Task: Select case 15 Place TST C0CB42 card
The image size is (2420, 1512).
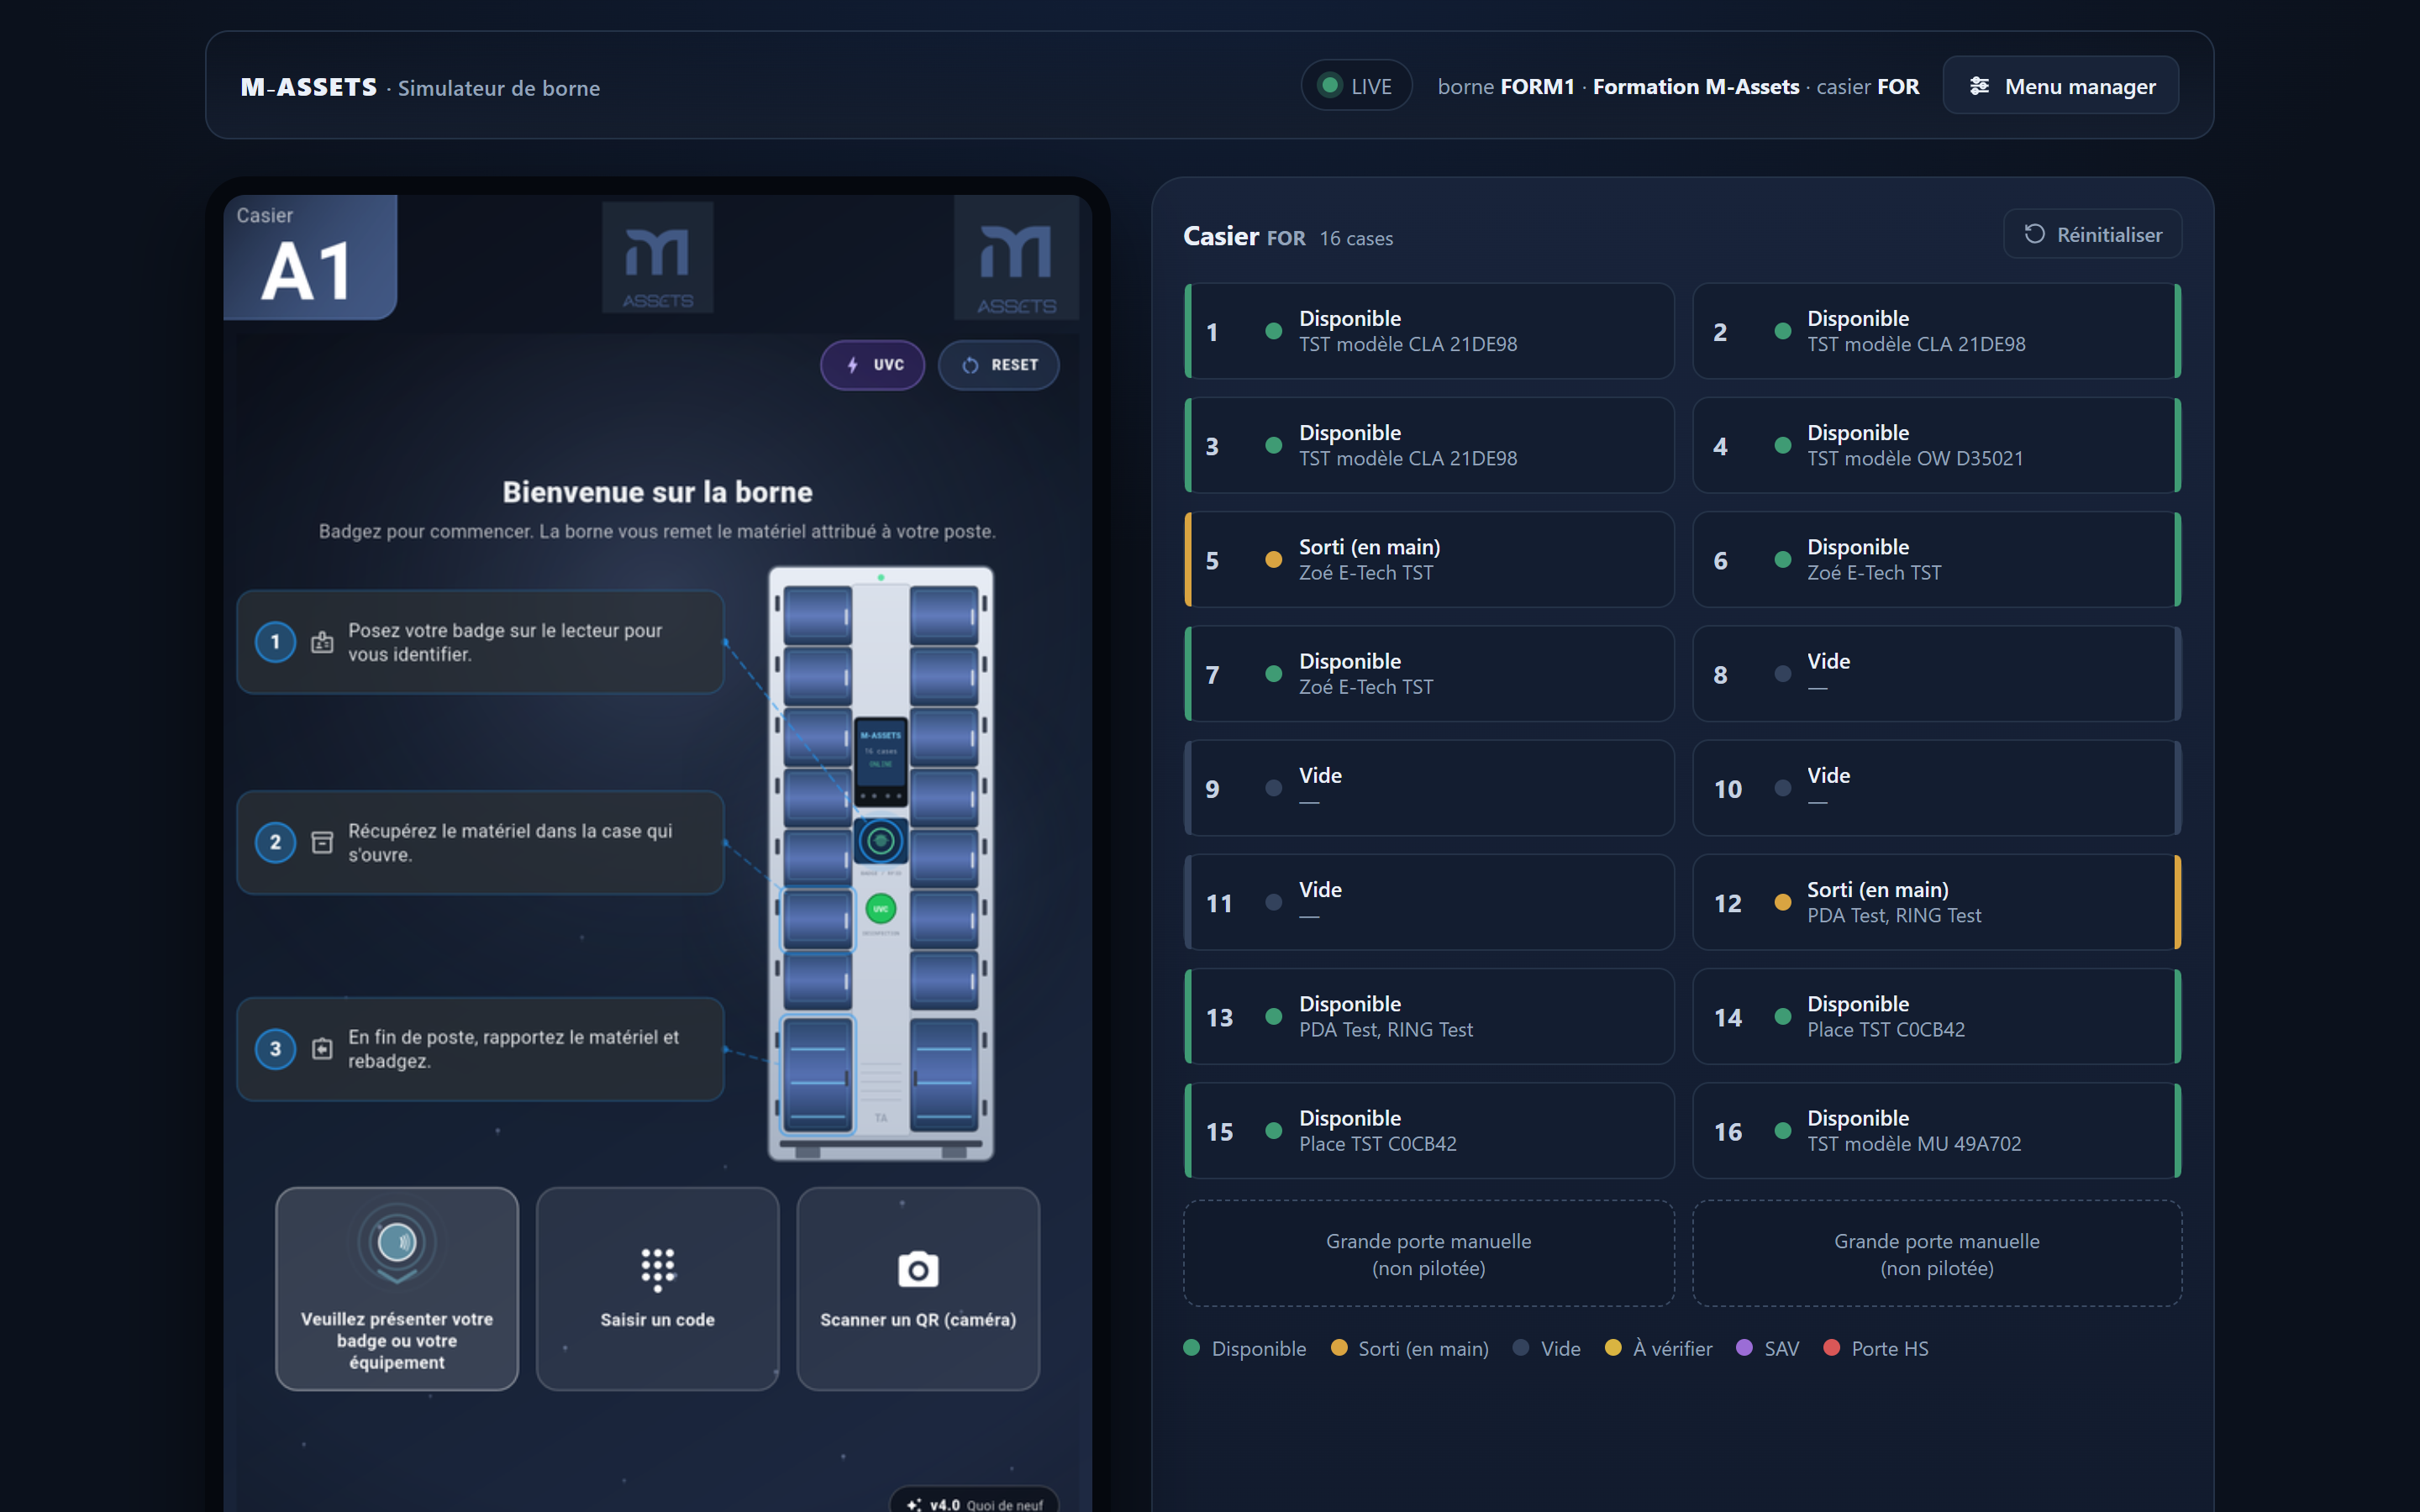Action: click(x=1428, y=1131)
